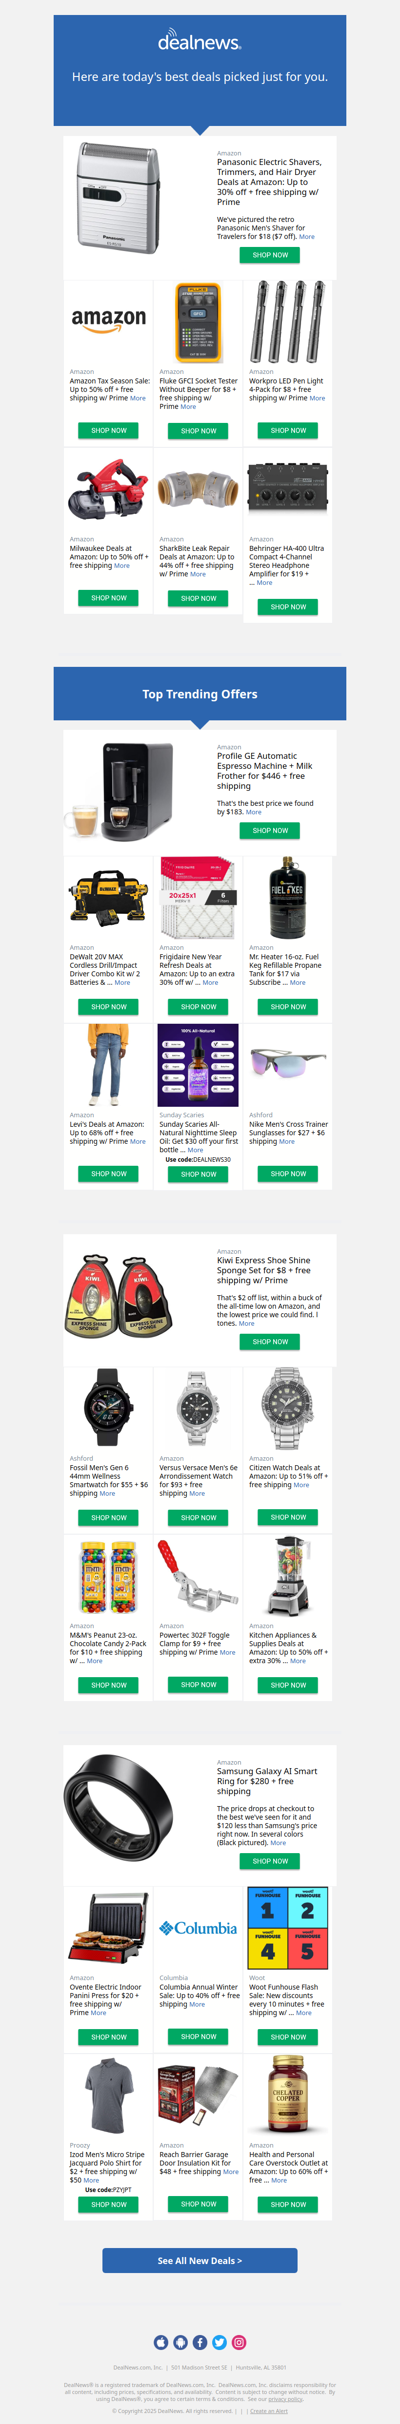Open the Woot Funhouse Flash Sale image

288,1928
